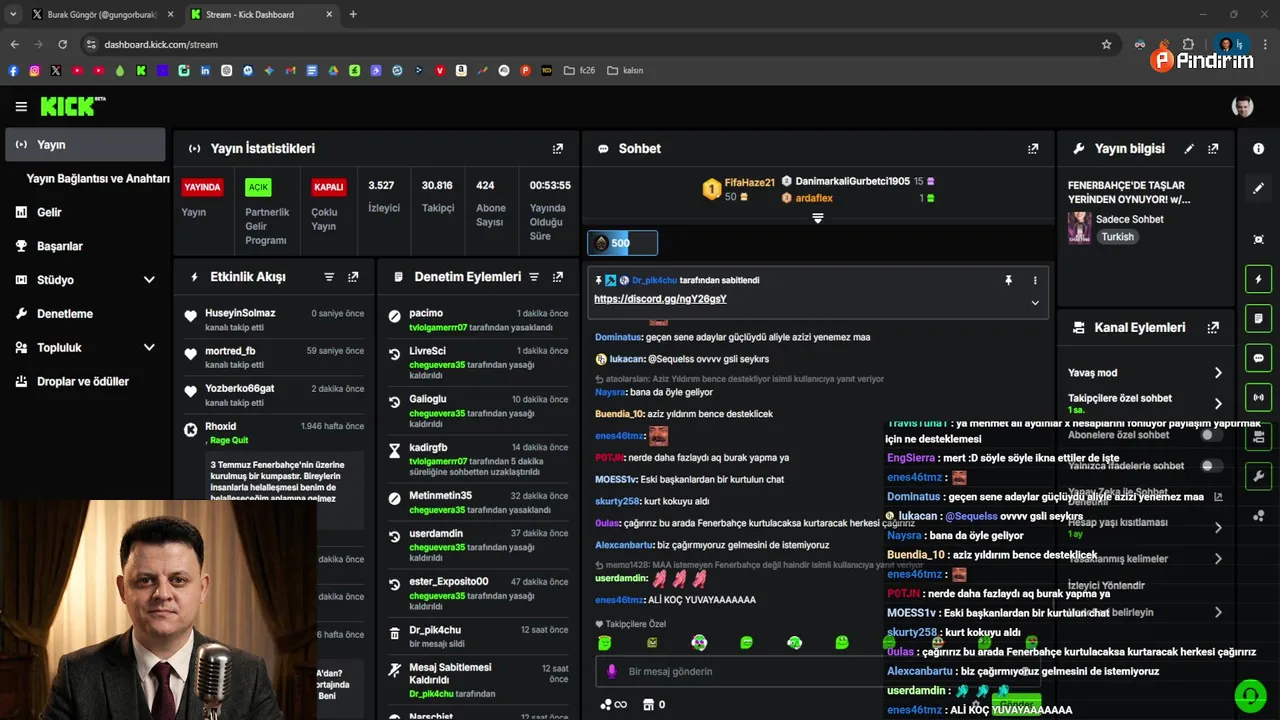
Task: Click the browser address bar with dashboard.kick.com/stream
Action: click(x=590, y=44)
